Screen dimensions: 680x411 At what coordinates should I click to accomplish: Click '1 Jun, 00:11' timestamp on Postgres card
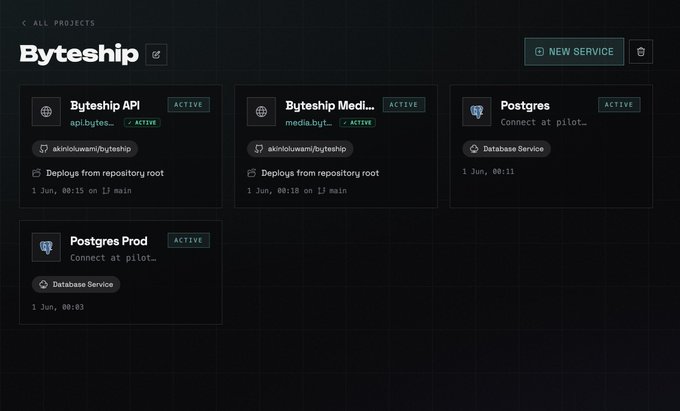(488, 171)
